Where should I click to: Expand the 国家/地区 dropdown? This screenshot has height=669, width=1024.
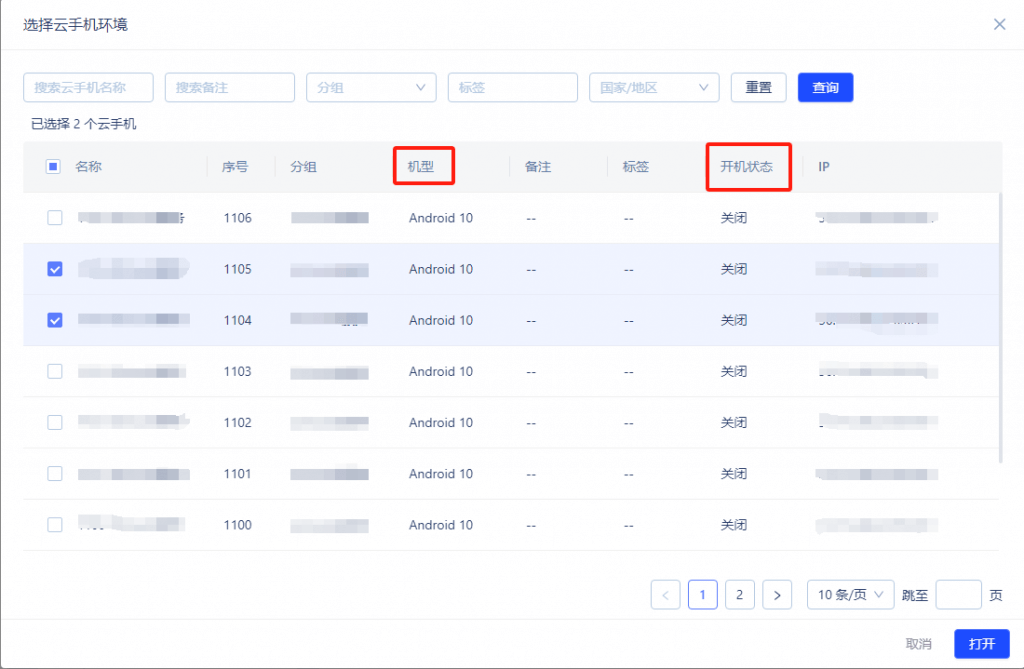click(654, 87)
